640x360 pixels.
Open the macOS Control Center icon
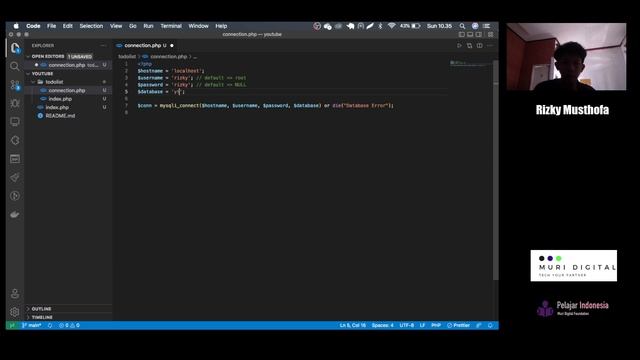pos(487,26)
